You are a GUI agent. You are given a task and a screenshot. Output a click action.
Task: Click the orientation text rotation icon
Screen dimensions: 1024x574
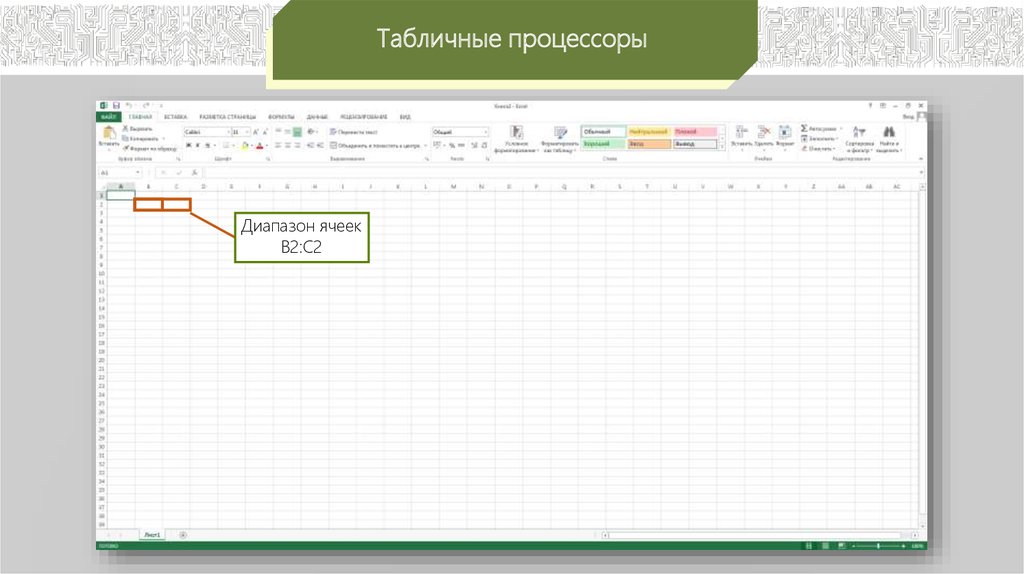311,132
